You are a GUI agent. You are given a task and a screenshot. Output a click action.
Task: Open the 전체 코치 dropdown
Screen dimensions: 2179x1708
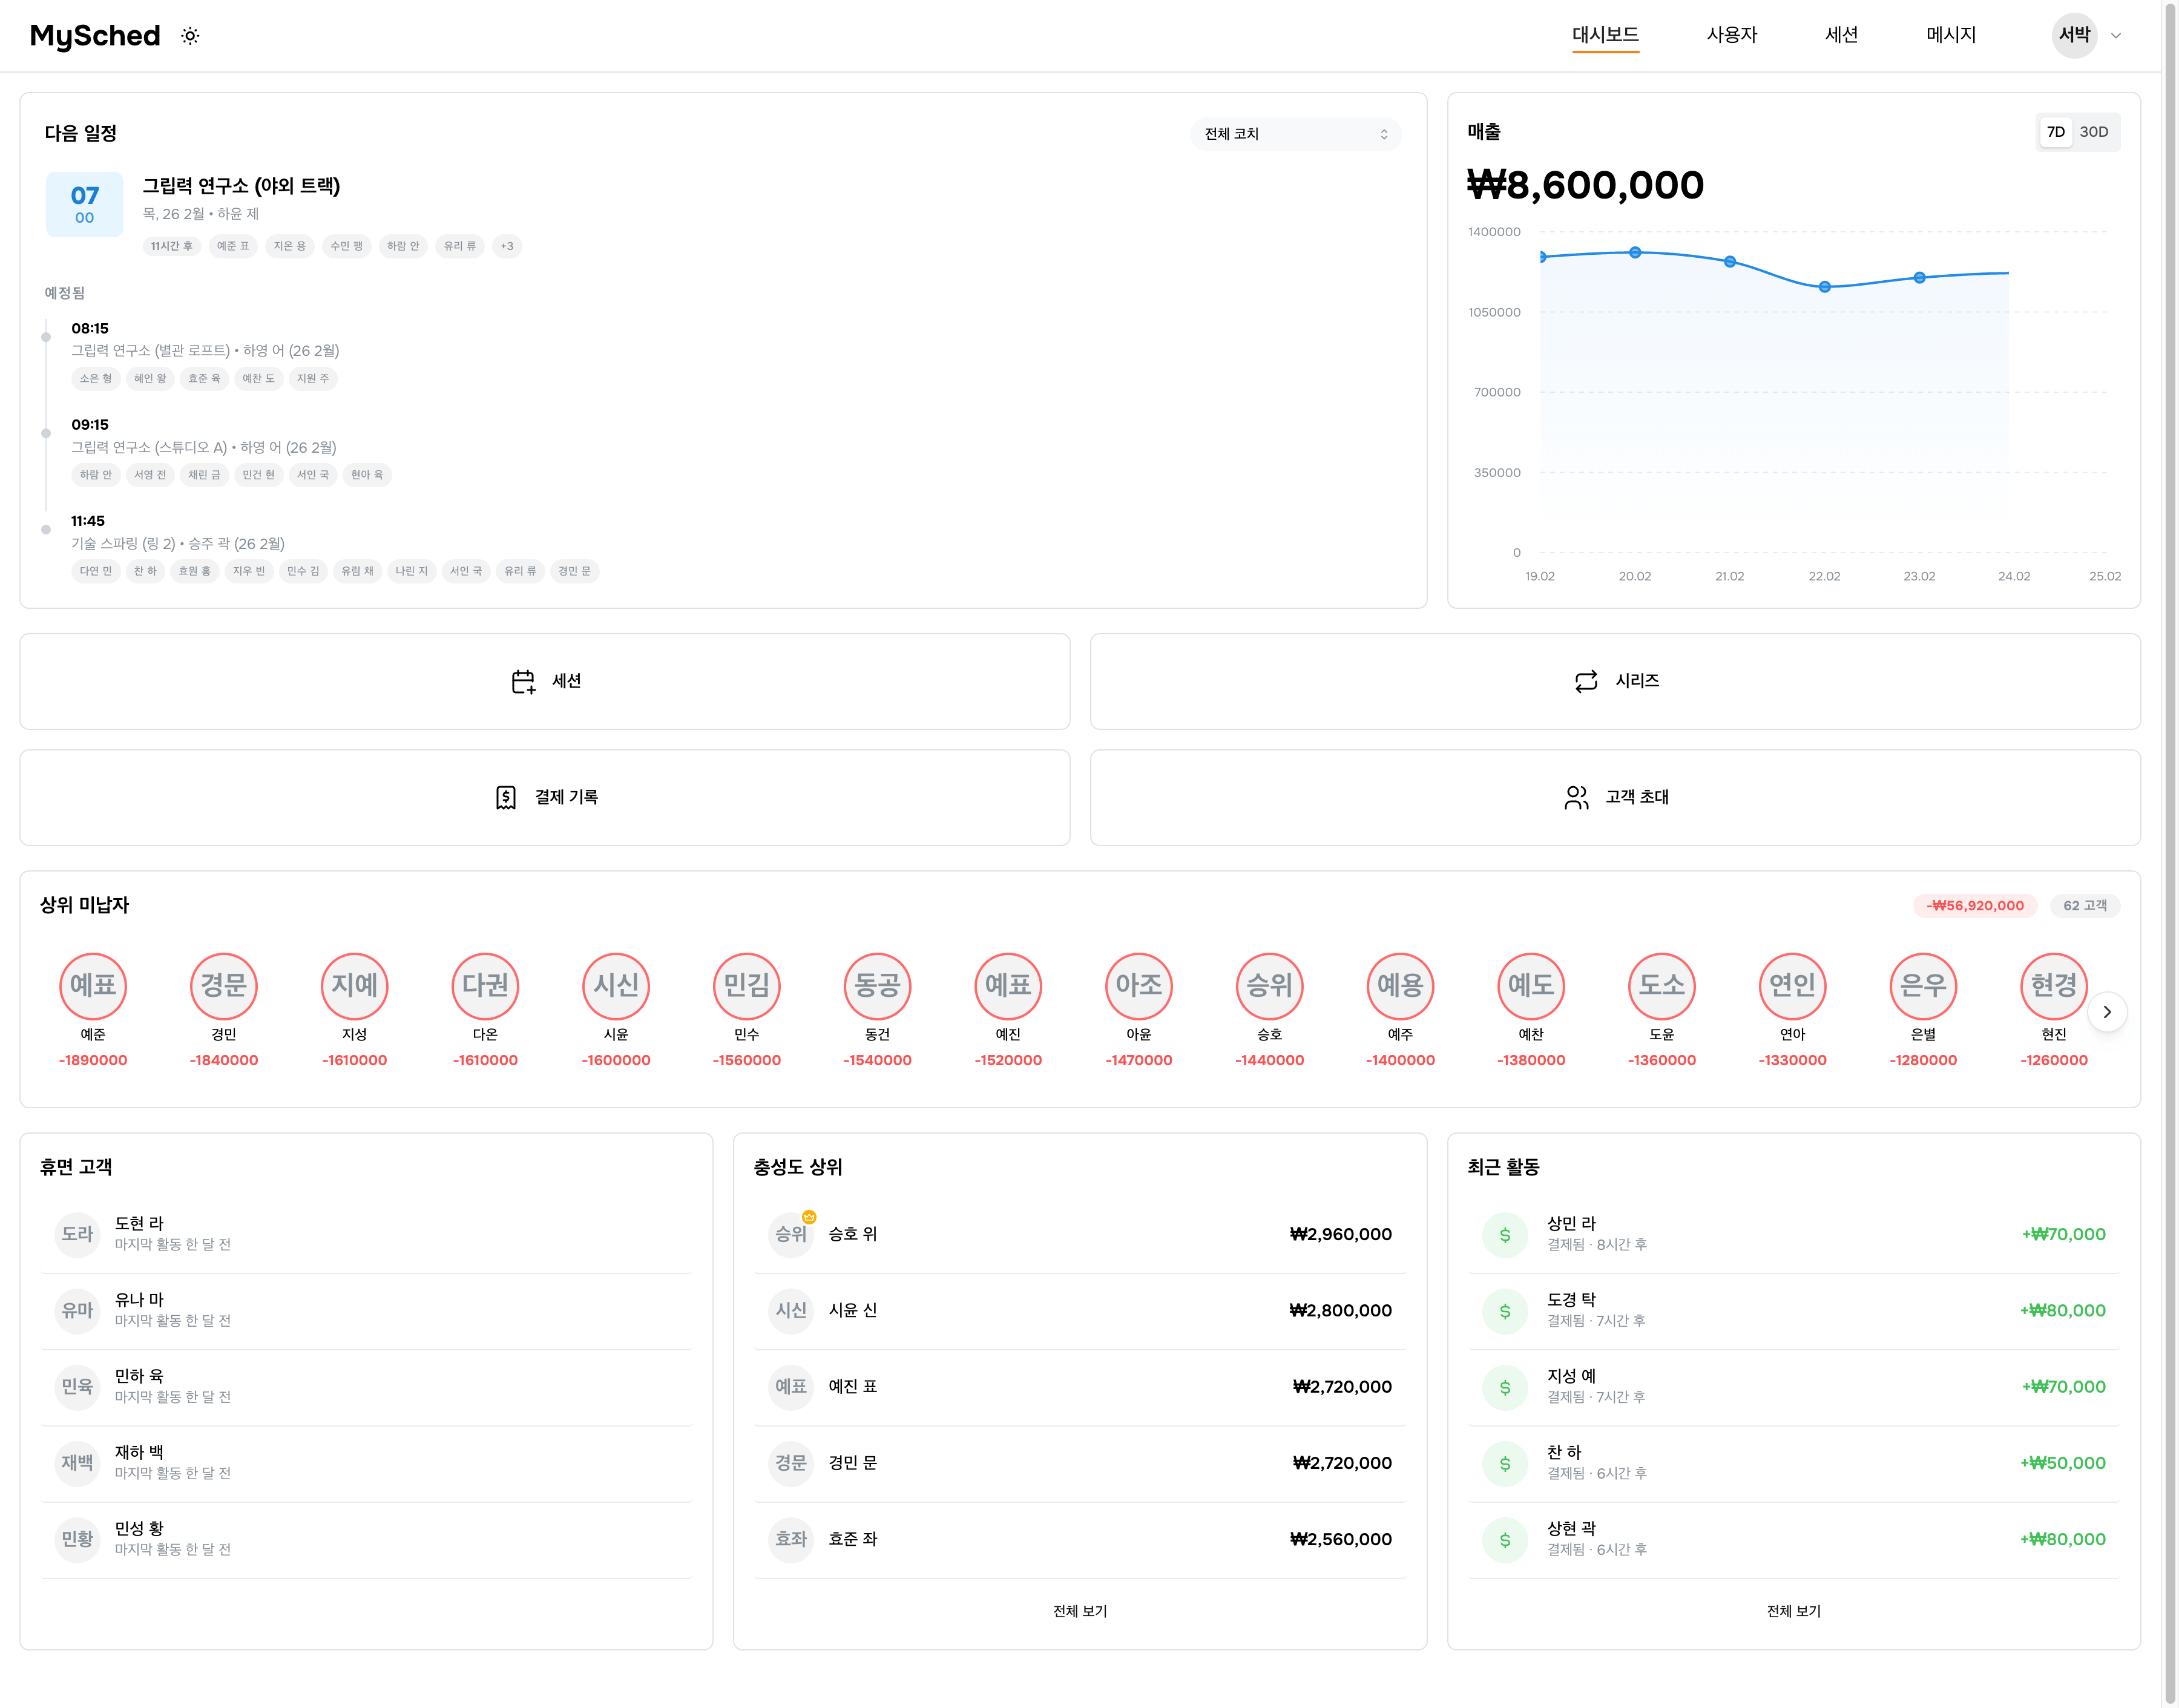(x=1295, y=134)
